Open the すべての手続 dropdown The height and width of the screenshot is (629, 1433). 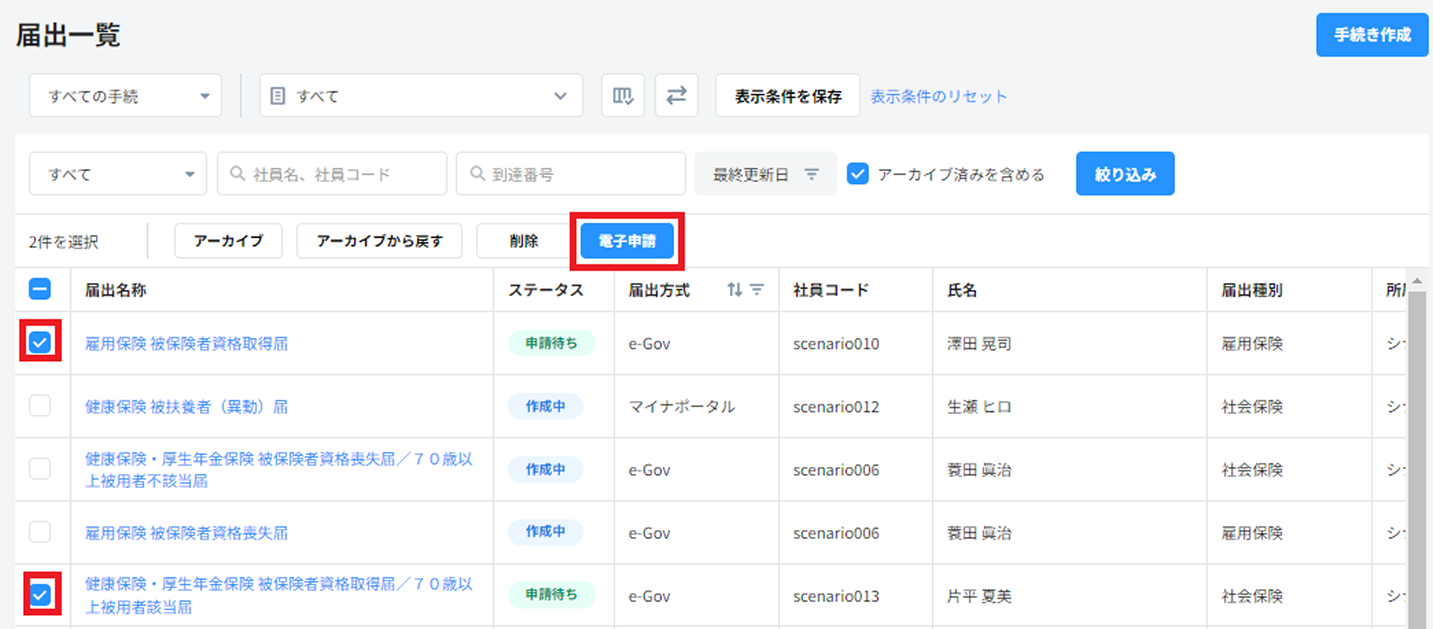125,96
